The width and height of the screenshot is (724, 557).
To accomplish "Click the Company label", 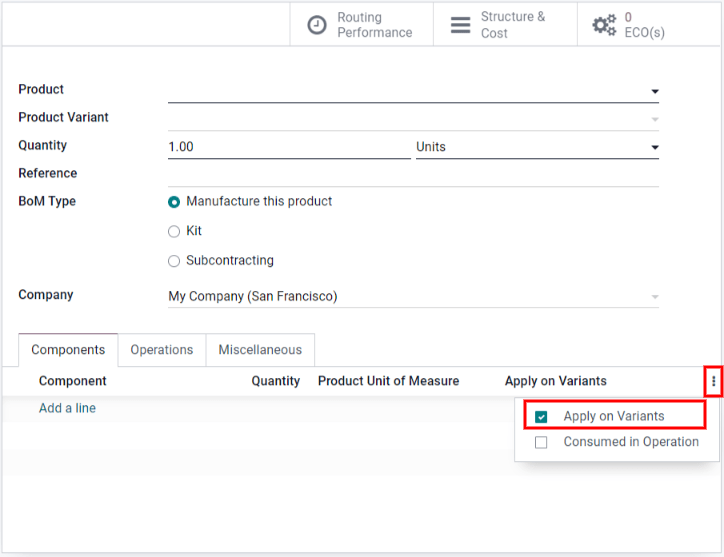I will [x=46, y=295].
